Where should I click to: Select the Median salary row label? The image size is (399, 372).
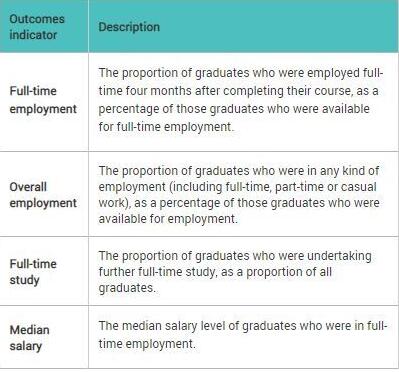coord(29,338)
